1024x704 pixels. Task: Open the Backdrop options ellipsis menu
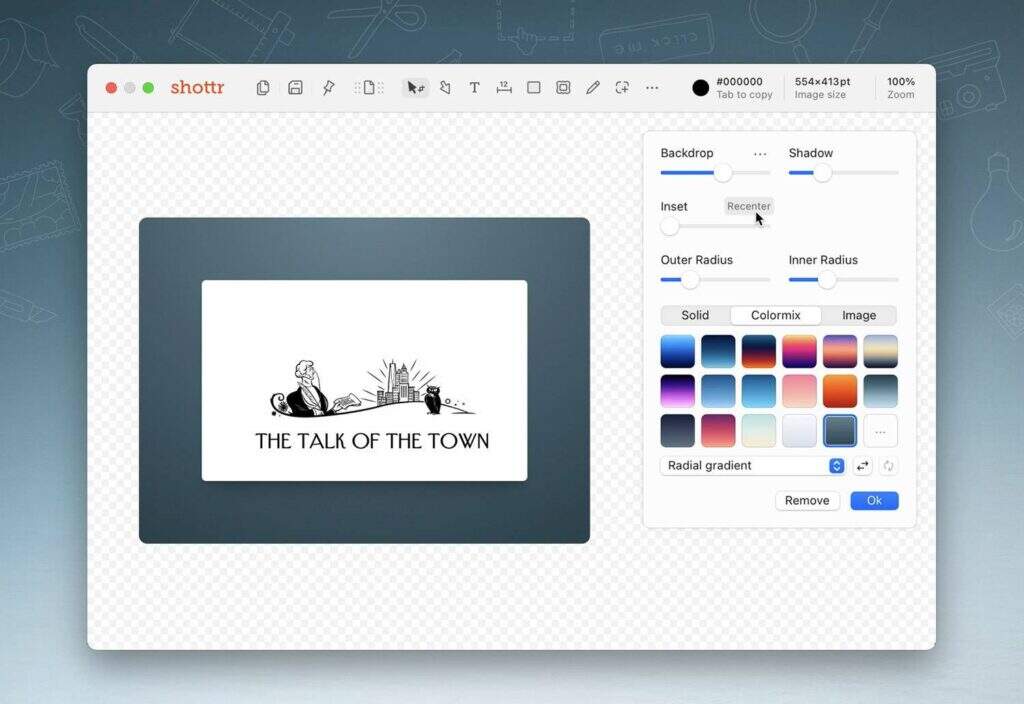coord(760,154)
